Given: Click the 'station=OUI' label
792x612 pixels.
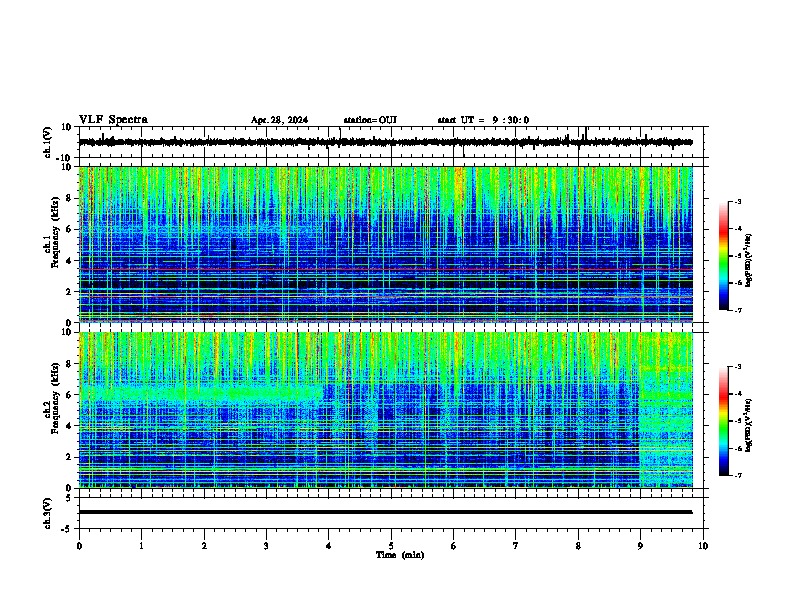Looking at the screenshot, I should point(370,120).
